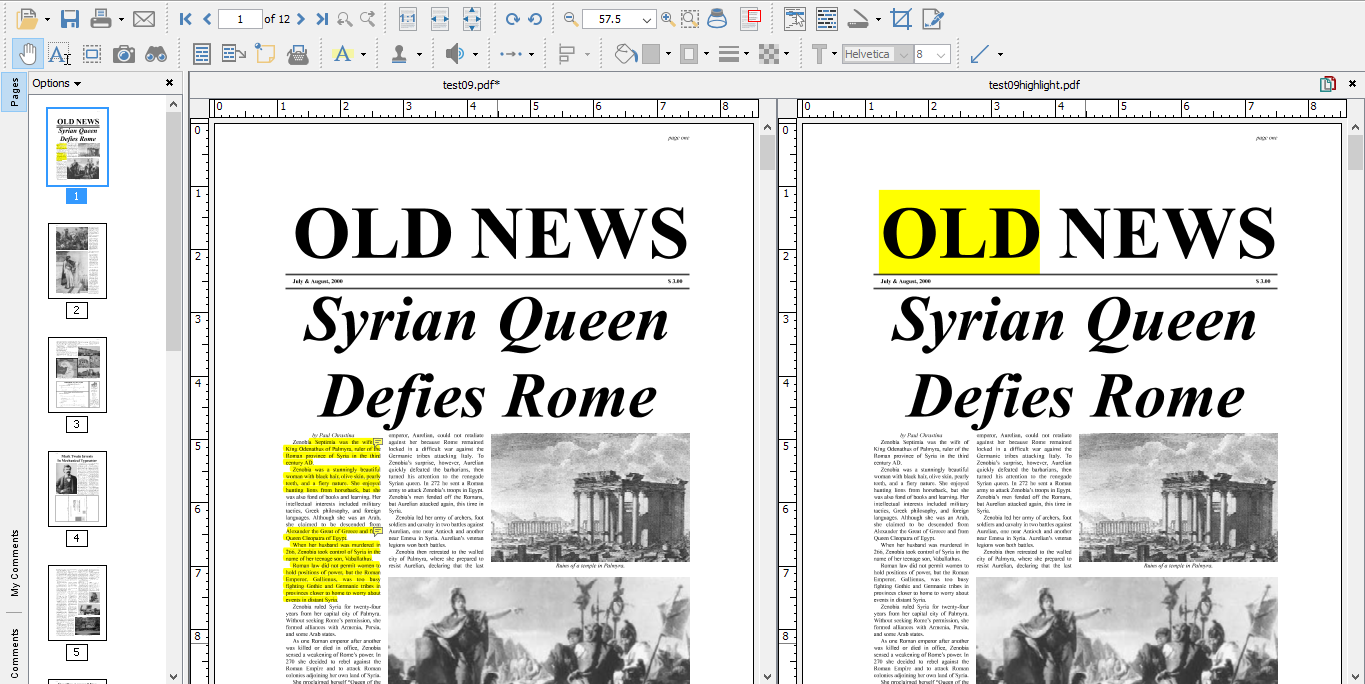Go to the next page
Viewport: 1365px width, 684px height.
tap(302, 19)
